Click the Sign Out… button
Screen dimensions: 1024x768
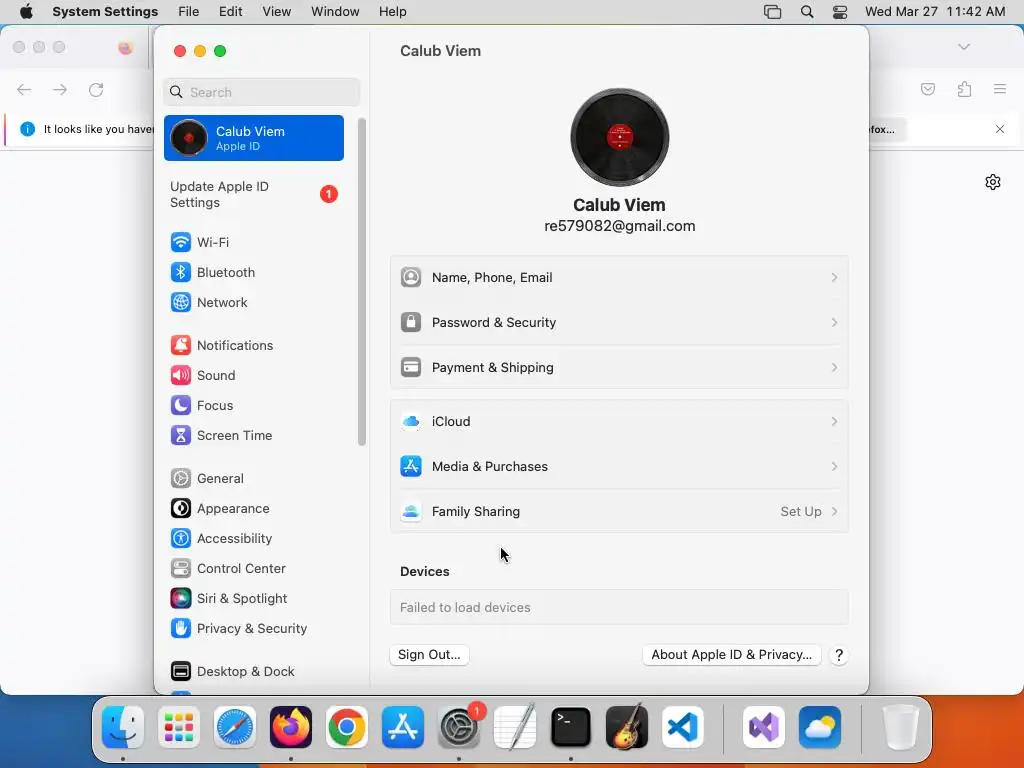pyautogui.click(x=429, y=655)
